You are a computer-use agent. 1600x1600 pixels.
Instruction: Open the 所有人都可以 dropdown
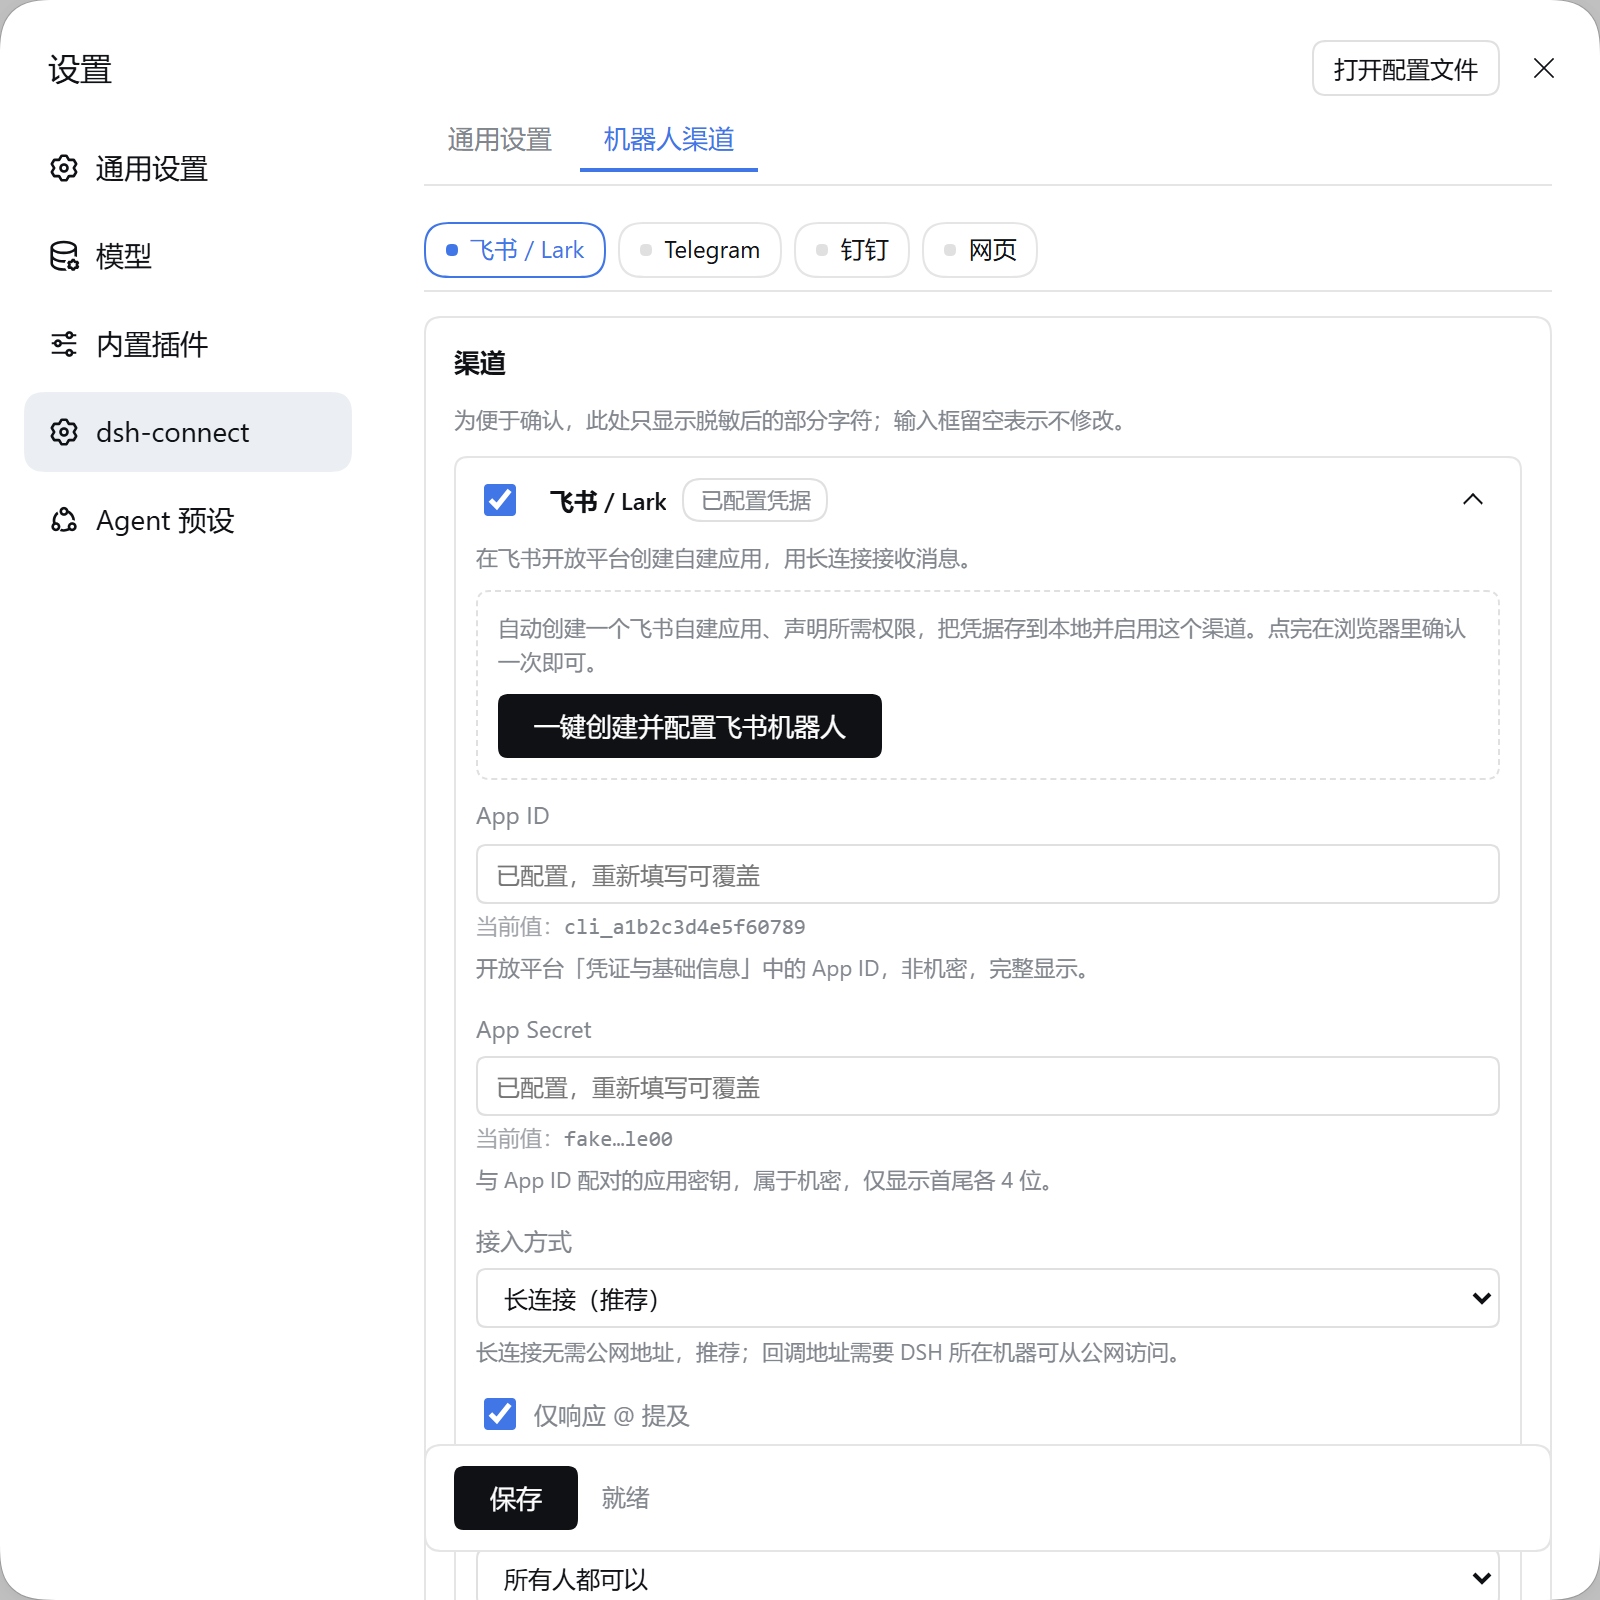988,1578
